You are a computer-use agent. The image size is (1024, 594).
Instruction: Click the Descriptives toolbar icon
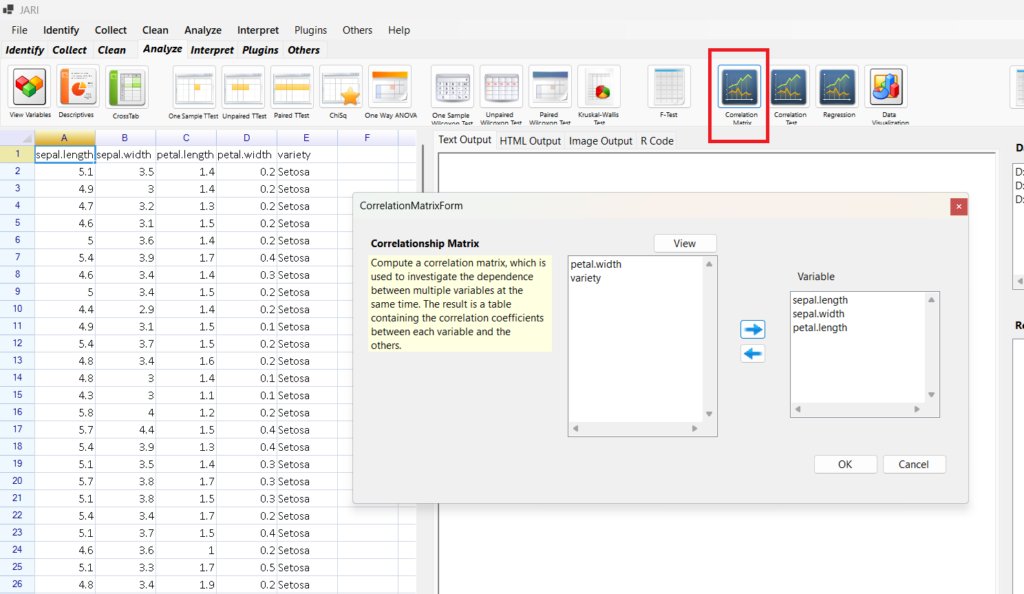[77, 88]
